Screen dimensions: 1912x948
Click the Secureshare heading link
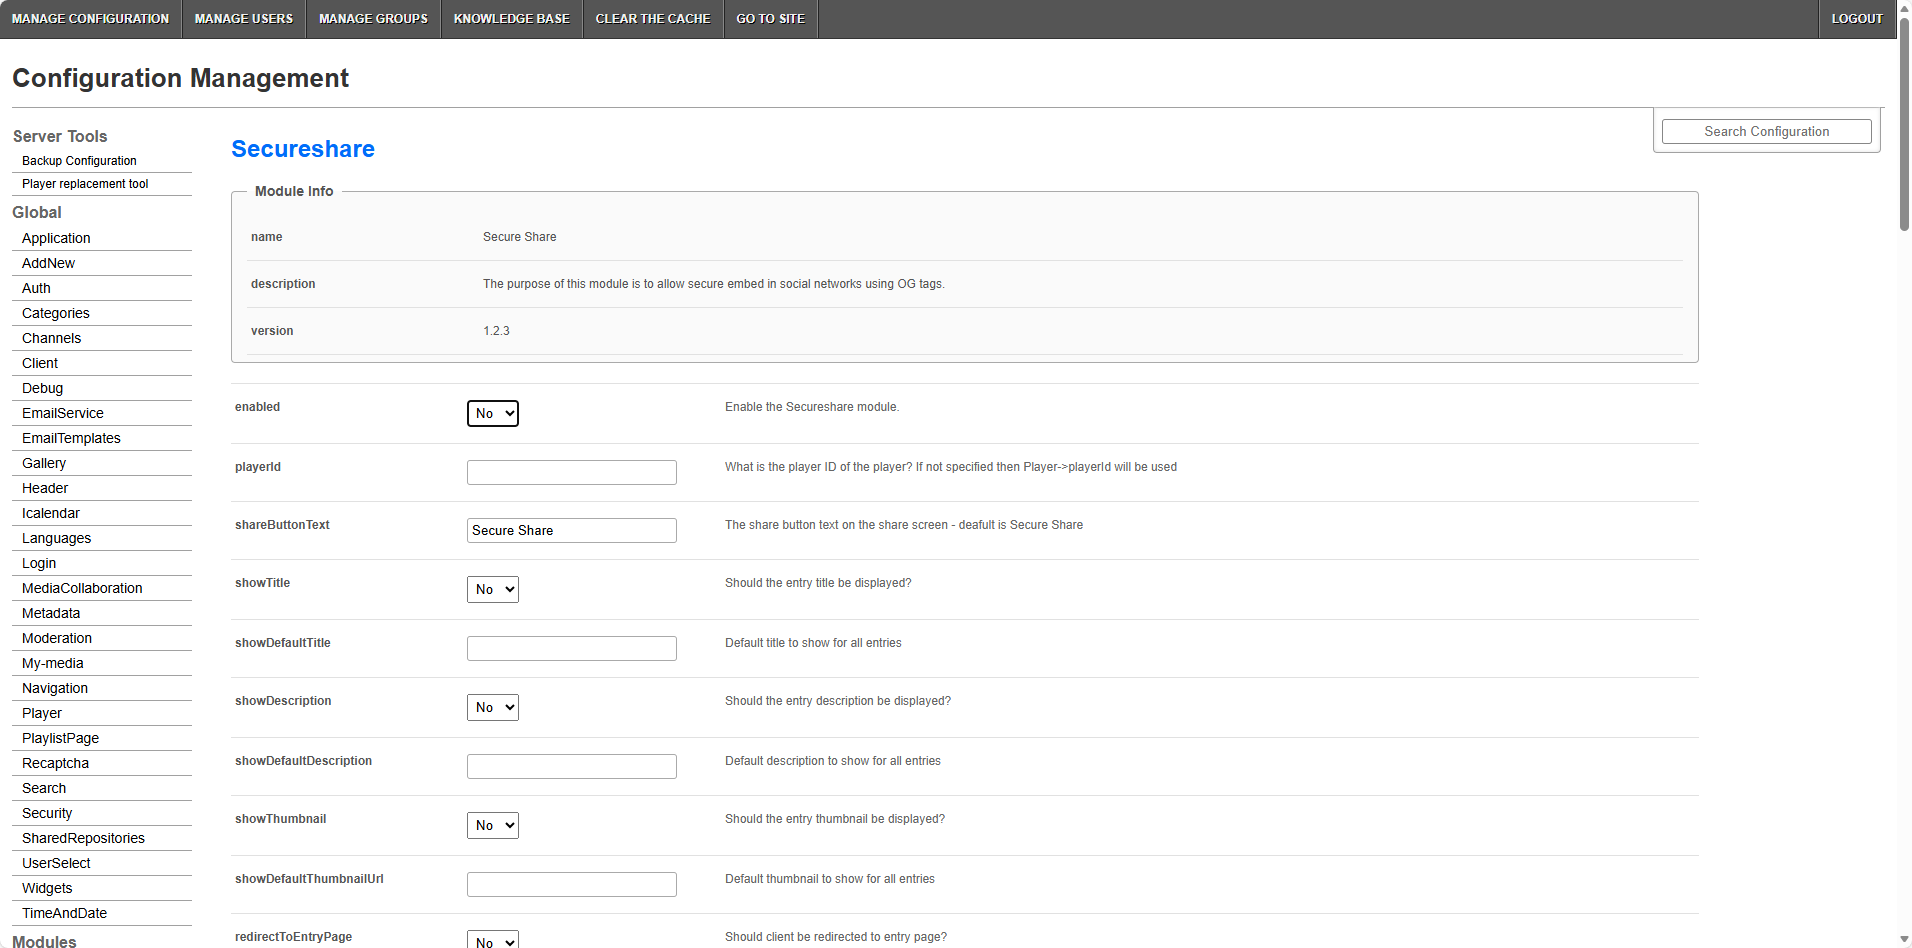point(303,149)
